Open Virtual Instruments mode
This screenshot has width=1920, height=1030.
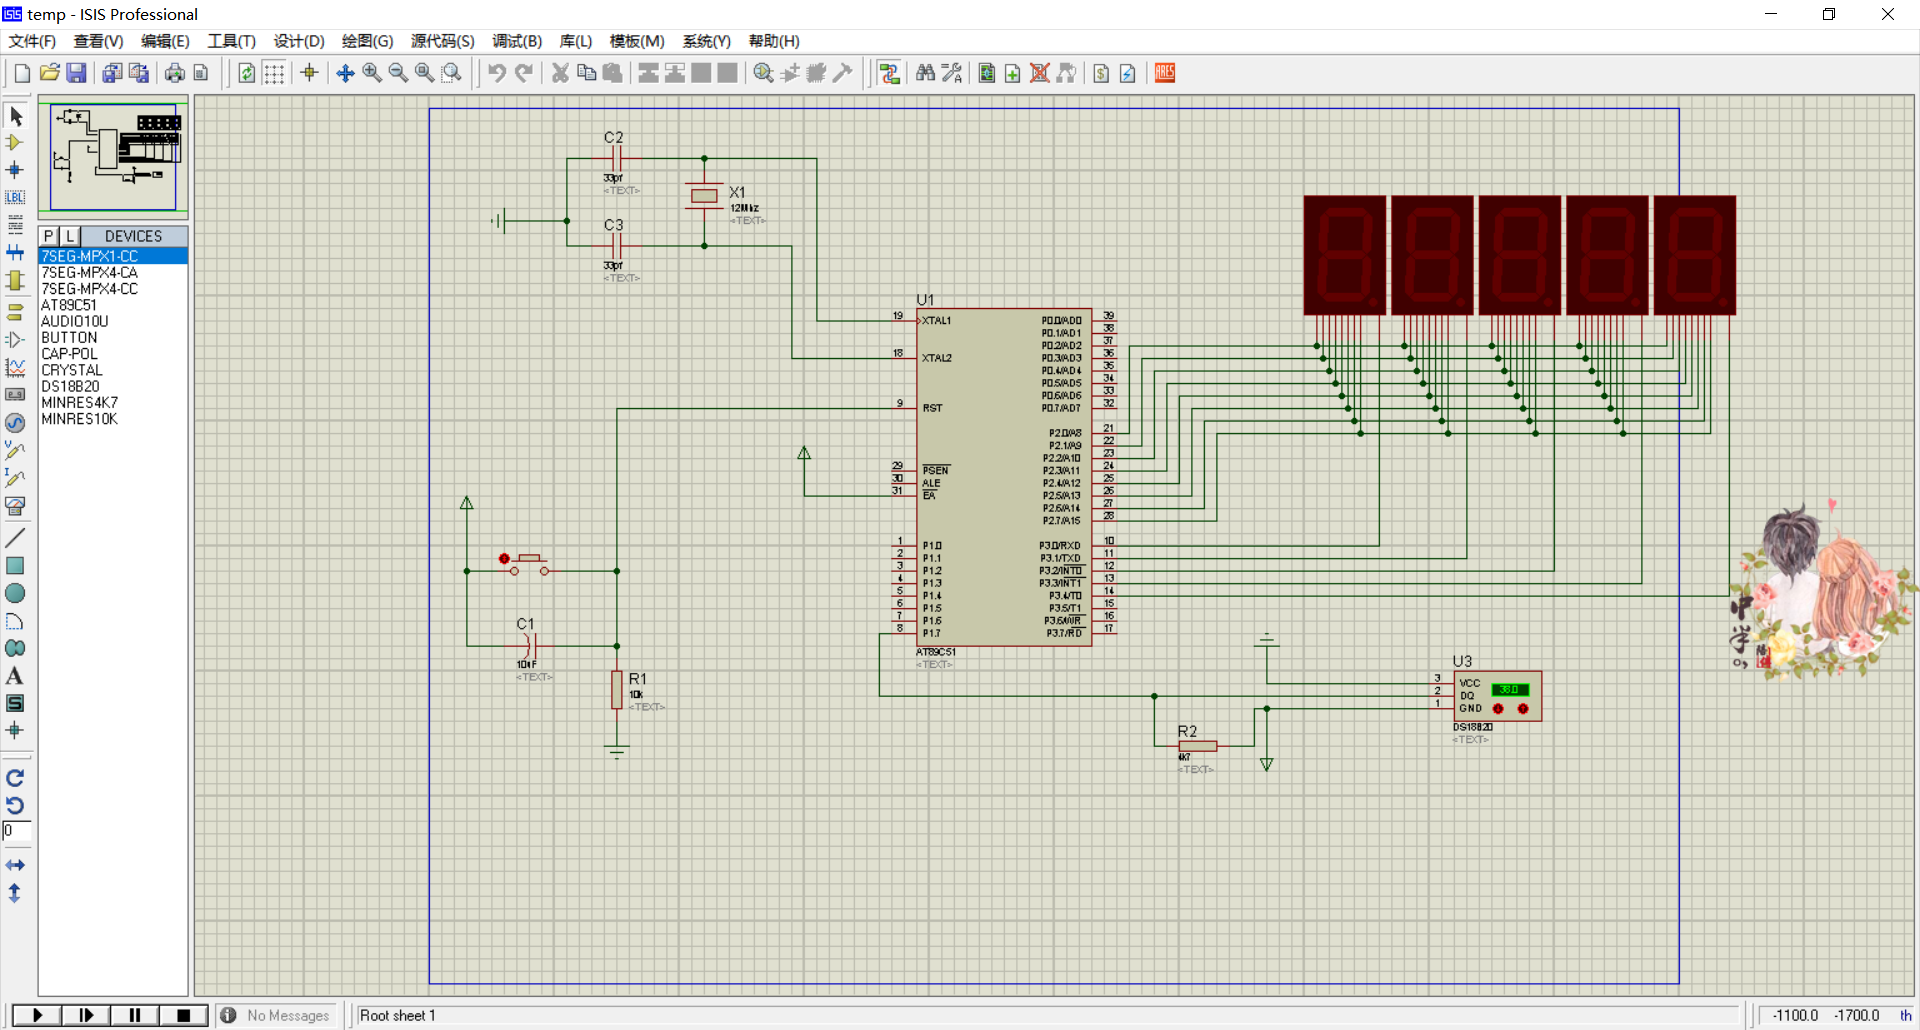tap(15, 506)
